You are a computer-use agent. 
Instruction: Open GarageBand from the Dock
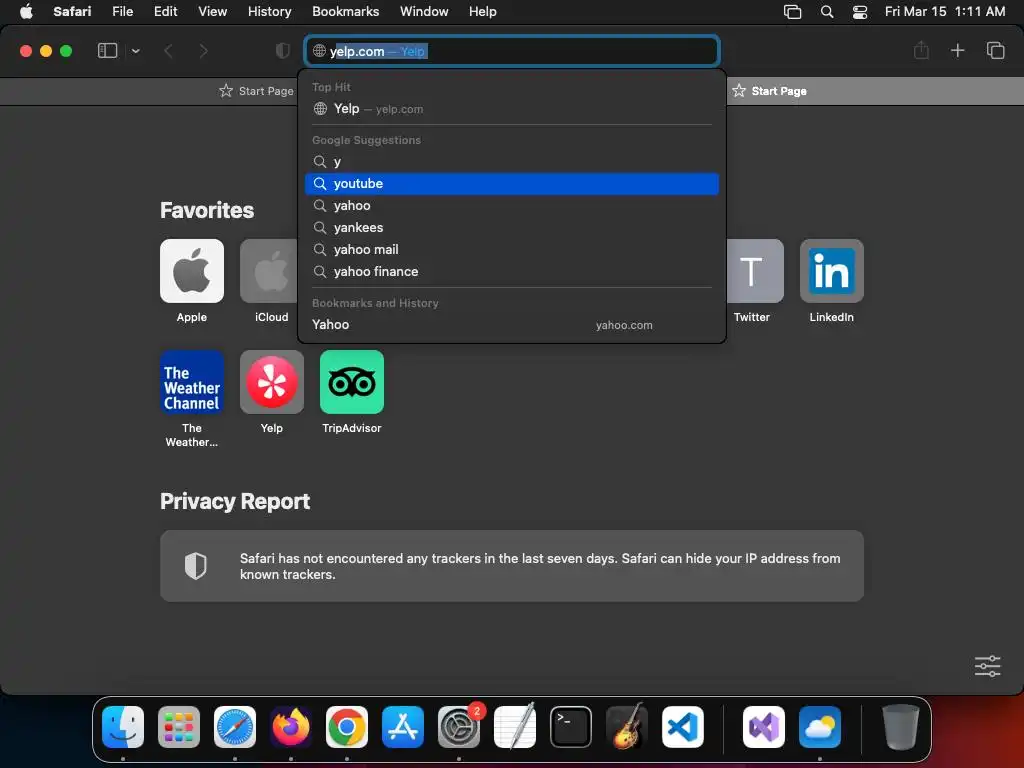[627, 727]
